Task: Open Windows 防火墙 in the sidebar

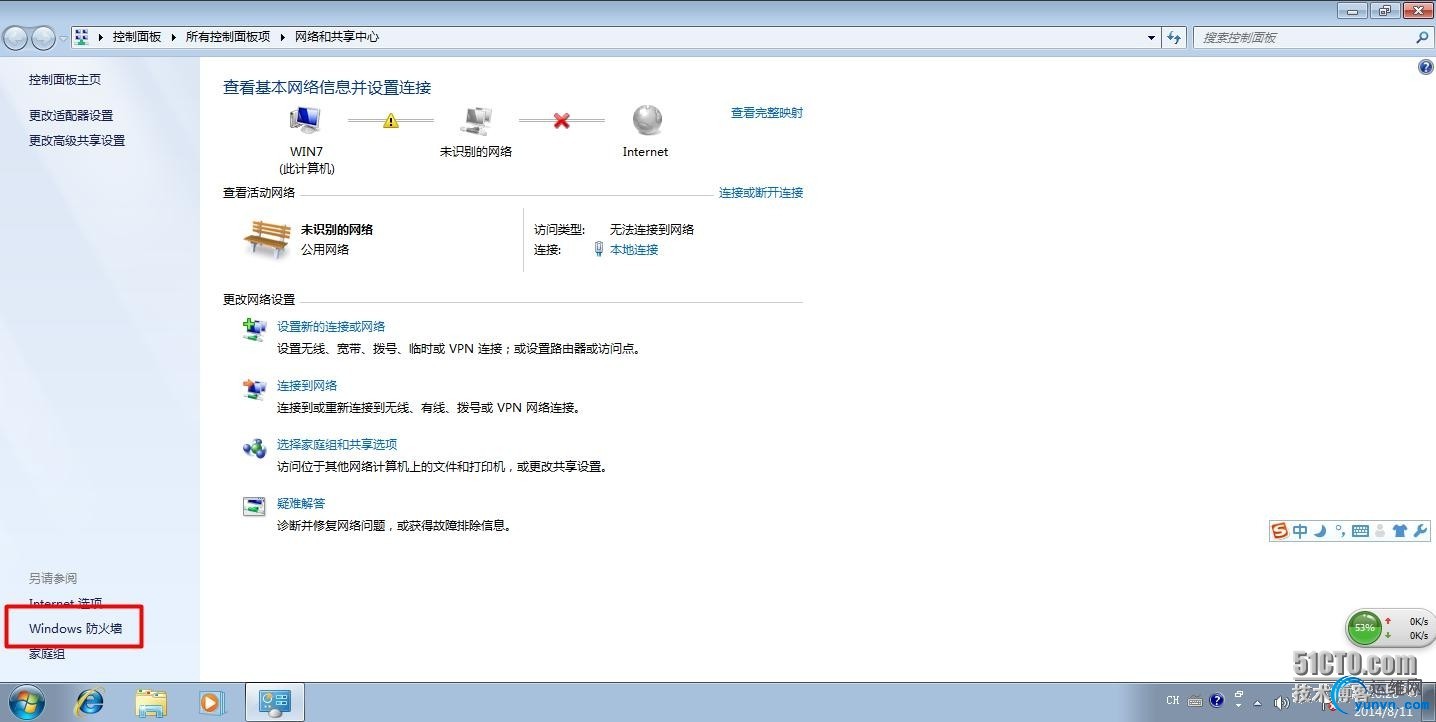Action: coord(76,629)
